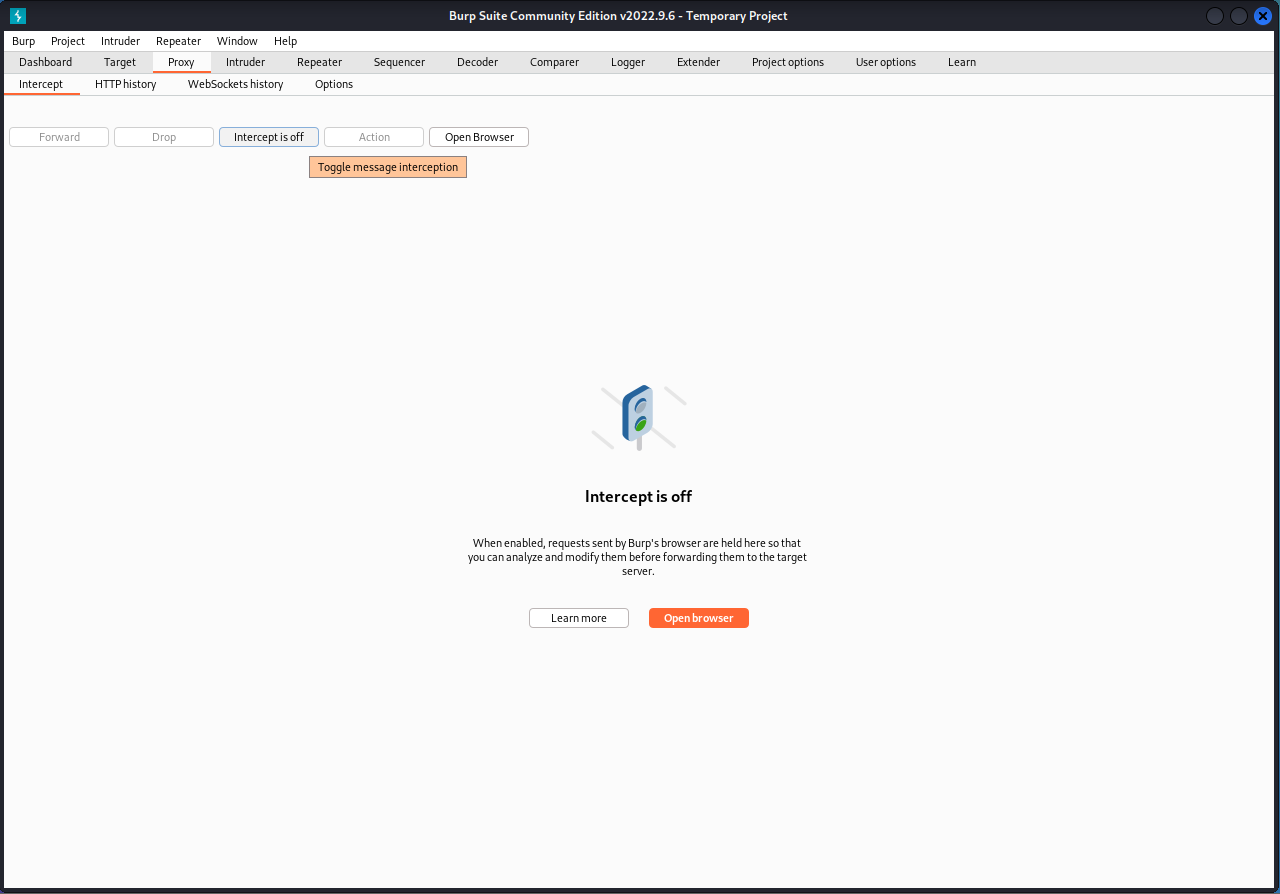Viewport: 1280px width, 894px height.
Task: Click the Forward button
Action: [x=59, y=137]
